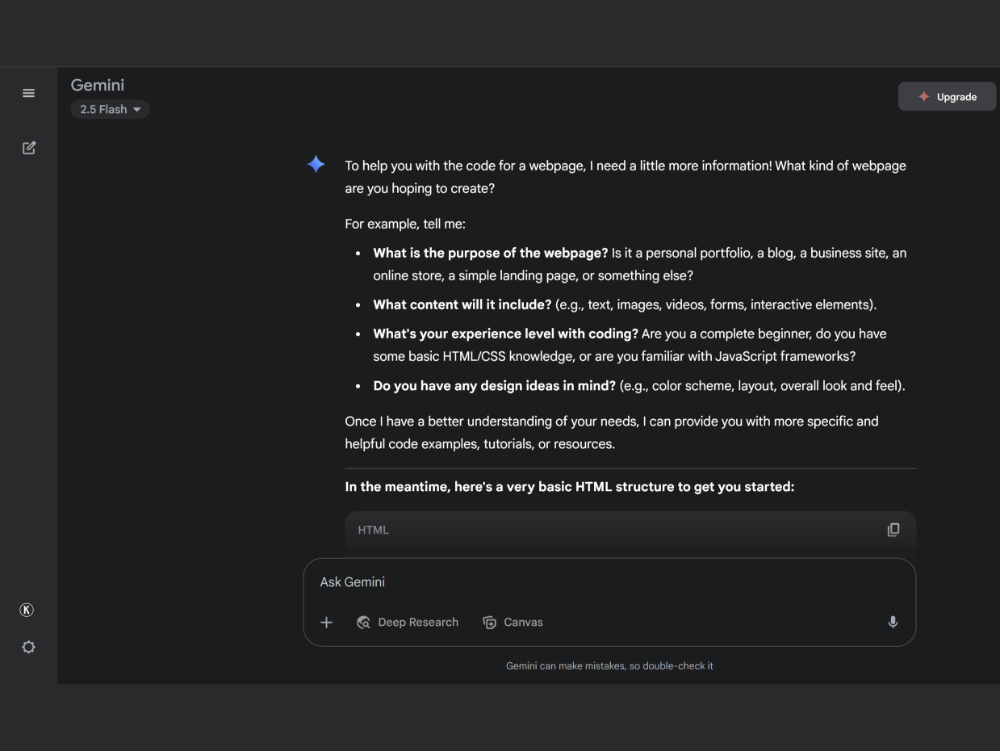Open the 2.5 Flash model dropdown
This screenshot has width=1000, height=751.
click(110, 109)
